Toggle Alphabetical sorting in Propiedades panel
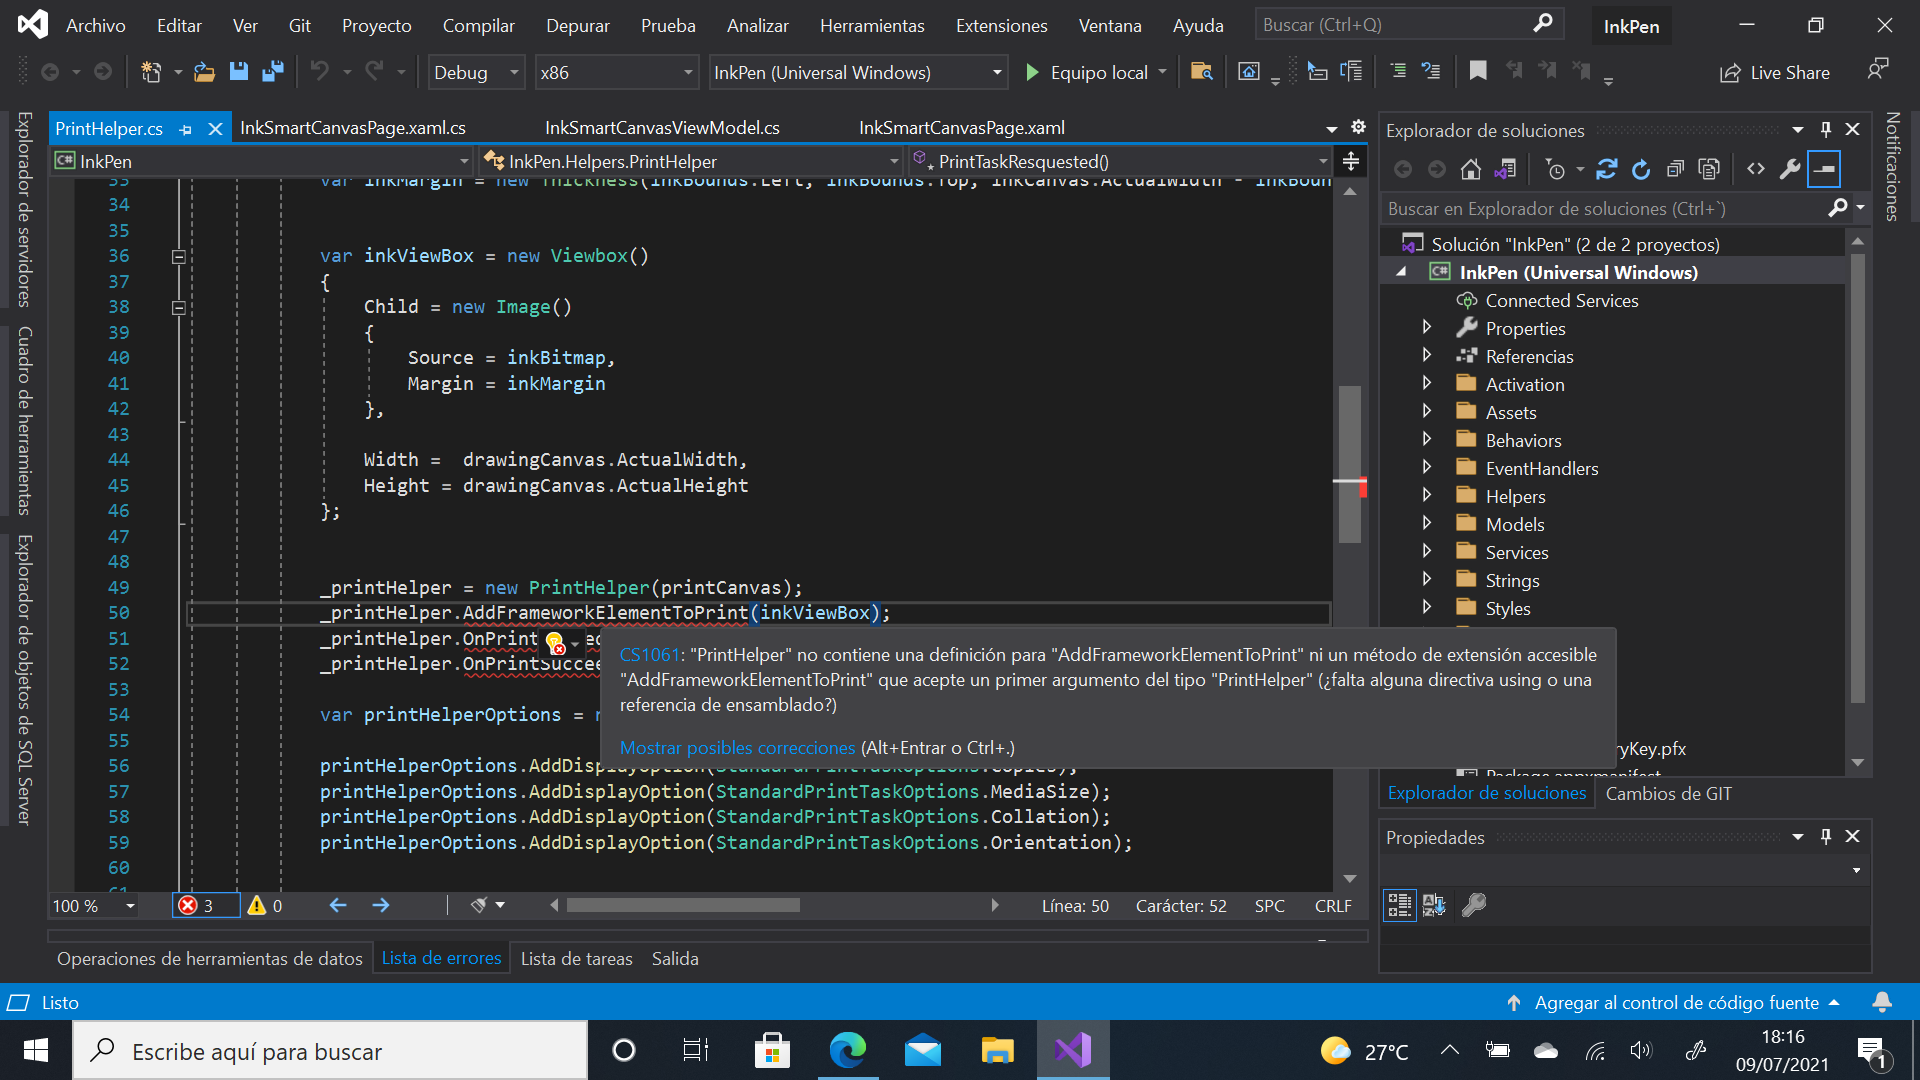The height and width of the screenshot is (1080, 1920). tap(1434, 905)
